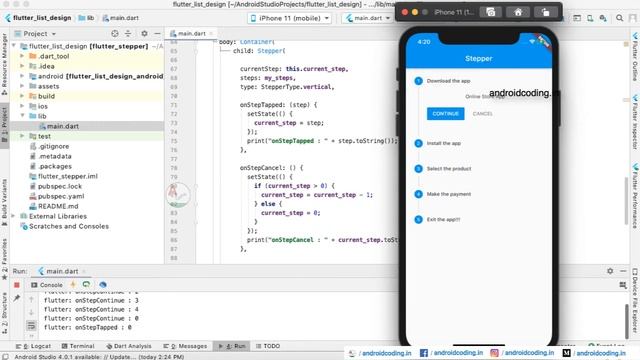Click the Run tool window tab at the bottom

(232, 346)
